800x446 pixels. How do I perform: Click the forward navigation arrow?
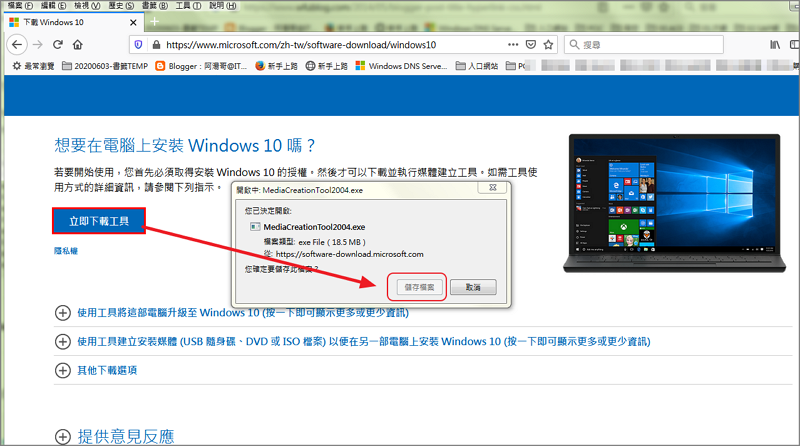38,45
